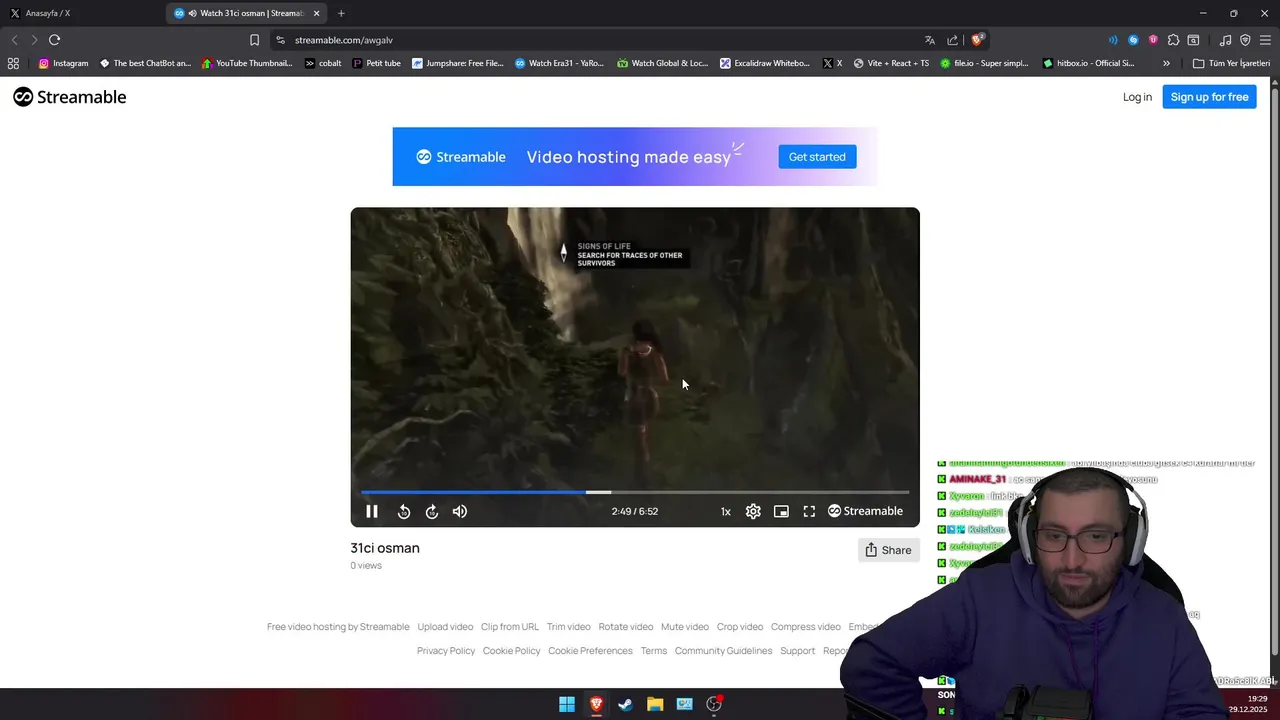Click the translate page icon
The height and width of the screenshot is (720, 1280).
click(930, 40)
